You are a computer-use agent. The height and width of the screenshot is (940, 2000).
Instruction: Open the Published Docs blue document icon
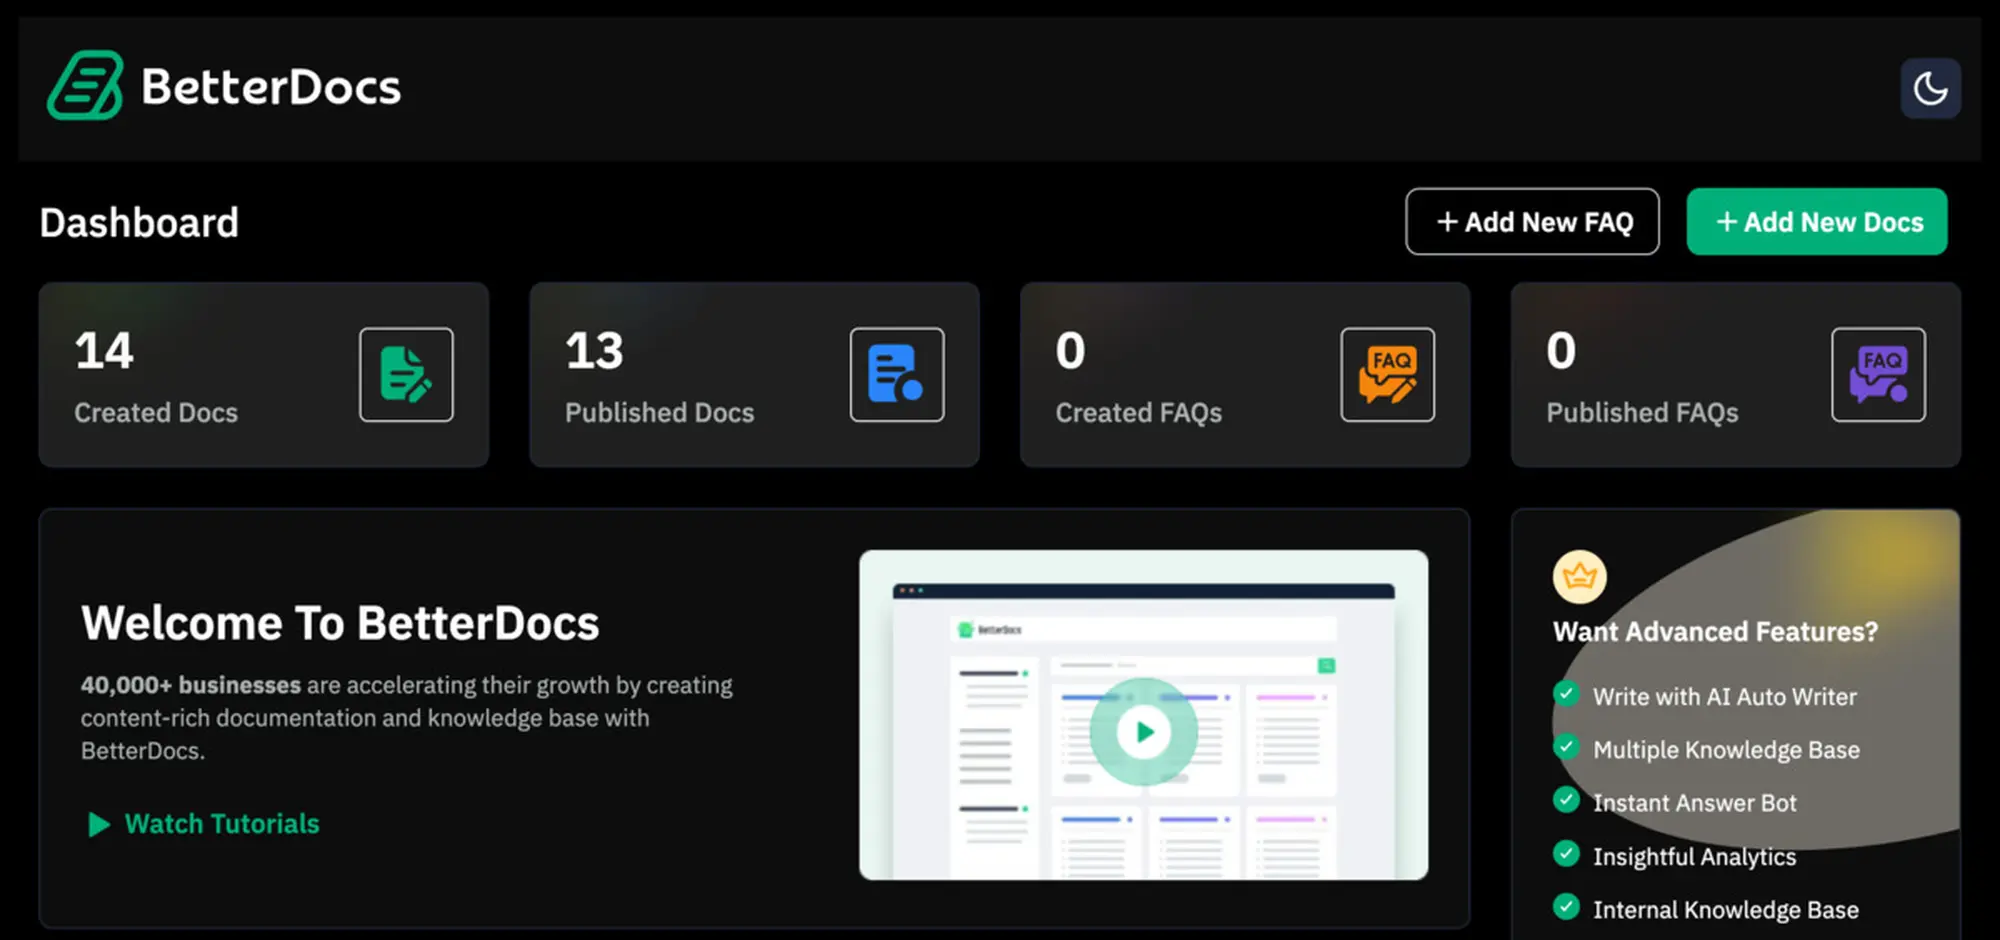tap(897, 375)
